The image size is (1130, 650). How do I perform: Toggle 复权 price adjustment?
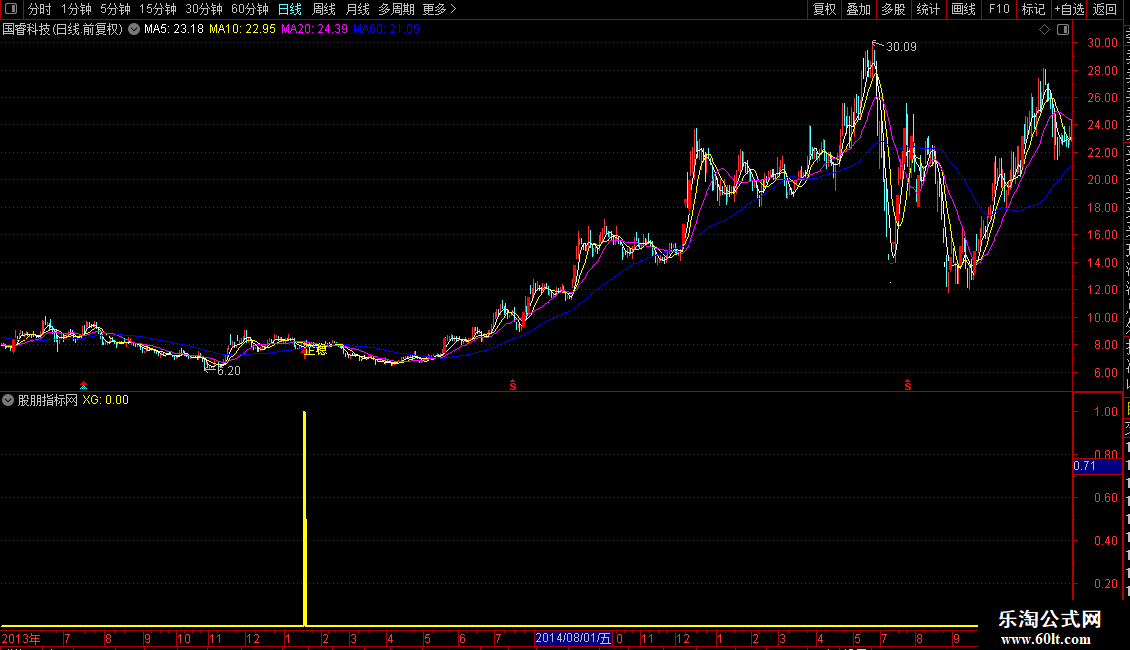pos(824,9)
